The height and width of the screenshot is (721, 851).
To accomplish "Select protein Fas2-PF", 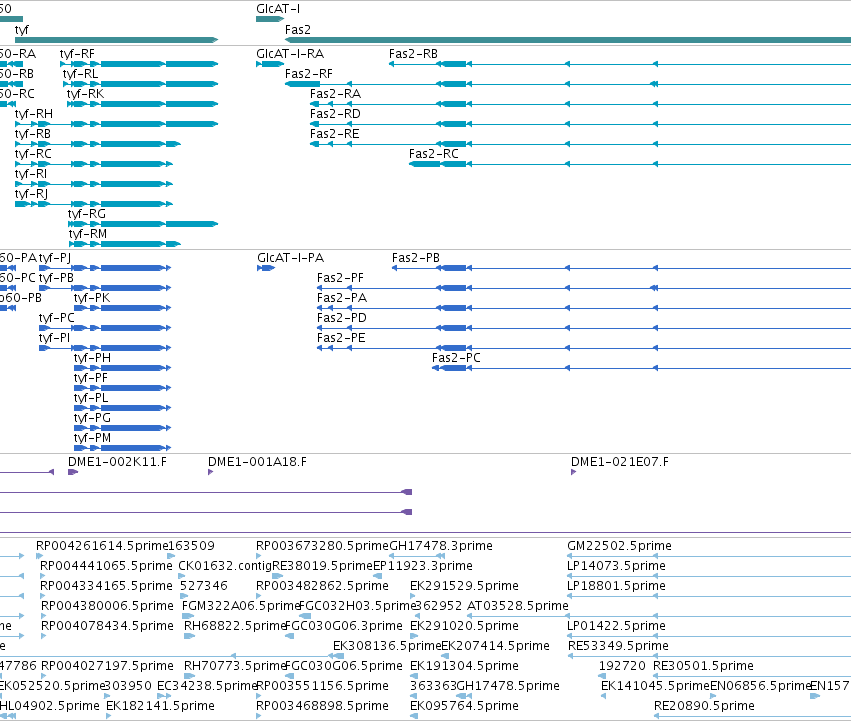I will (x=584, y=288).
